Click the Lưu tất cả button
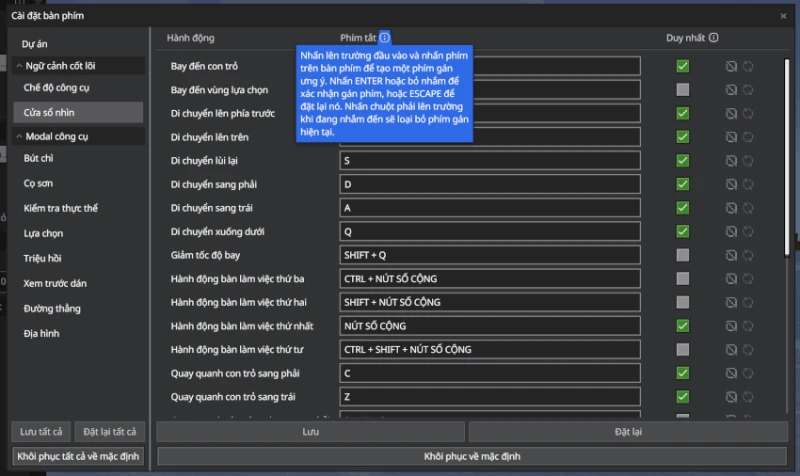Screen dimensions: 800x476 (41, 432)
